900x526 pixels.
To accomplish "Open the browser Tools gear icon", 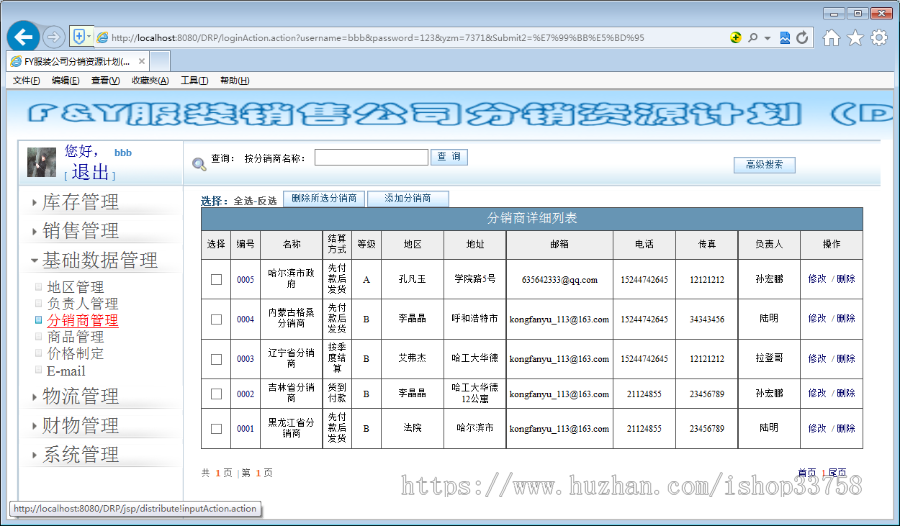I will (879, 38).
